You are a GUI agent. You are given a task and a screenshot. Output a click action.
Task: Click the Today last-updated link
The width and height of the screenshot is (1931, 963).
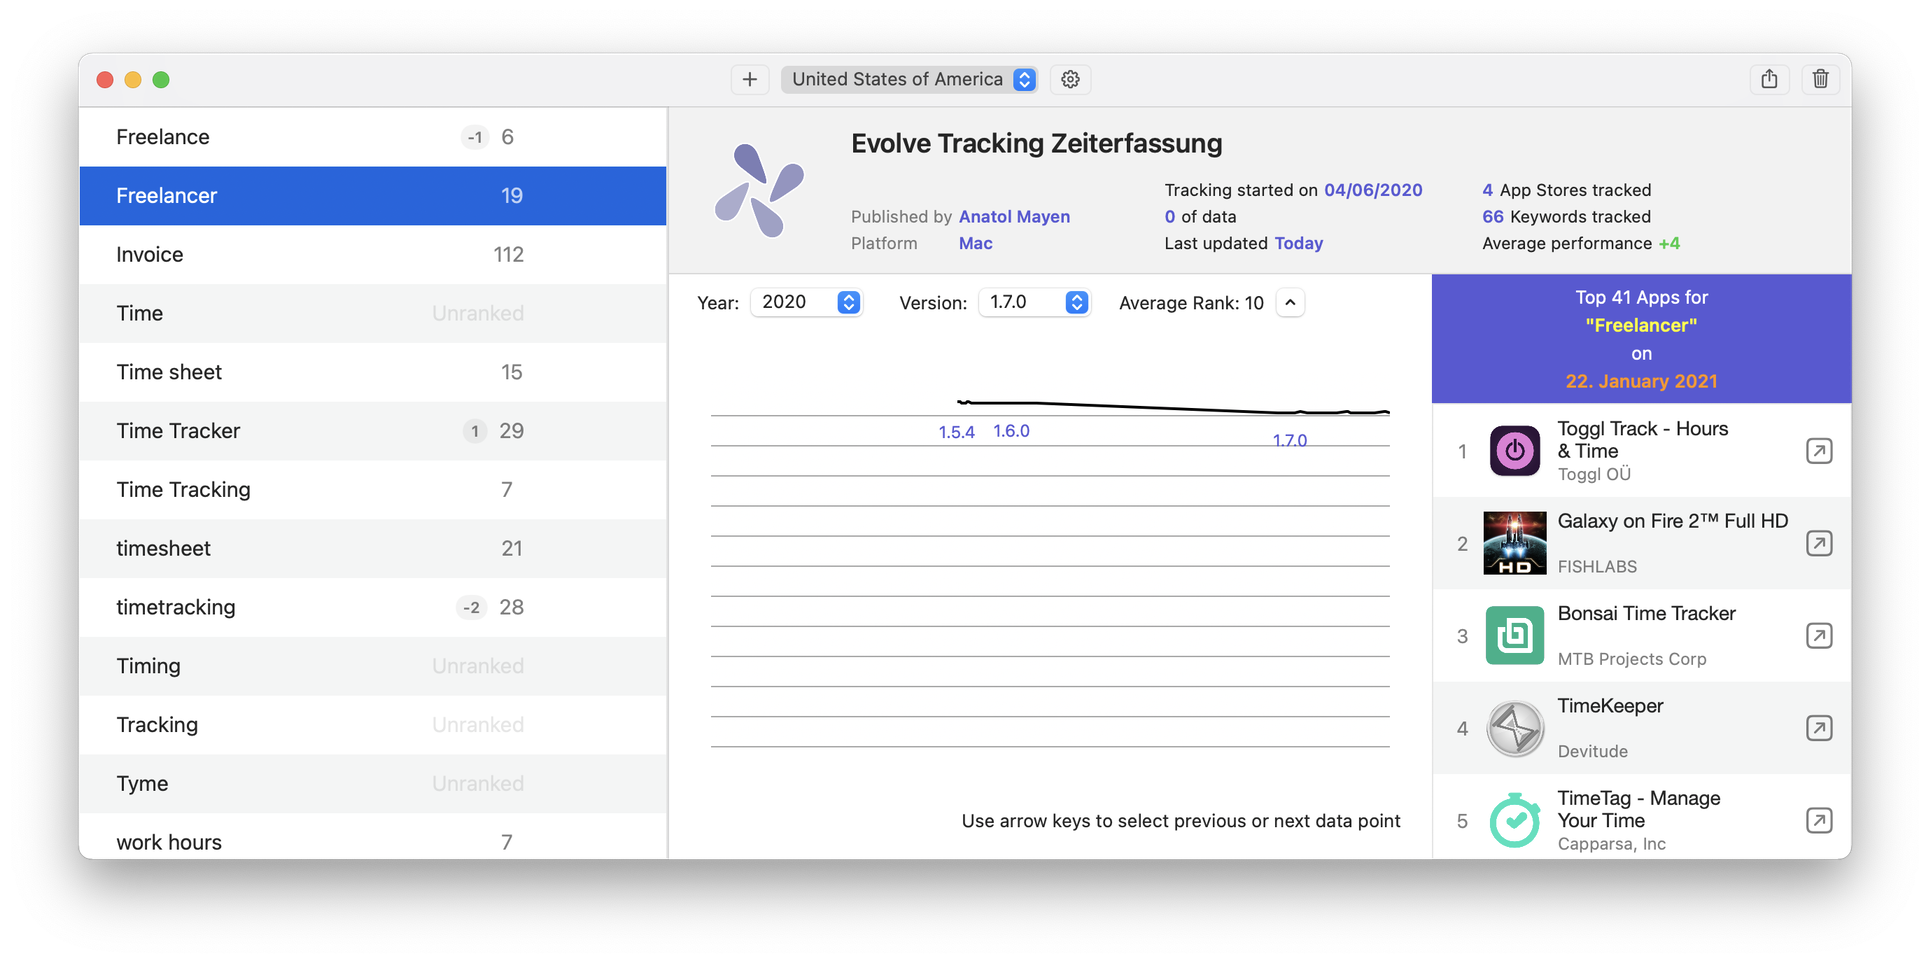coord(1298,243)
